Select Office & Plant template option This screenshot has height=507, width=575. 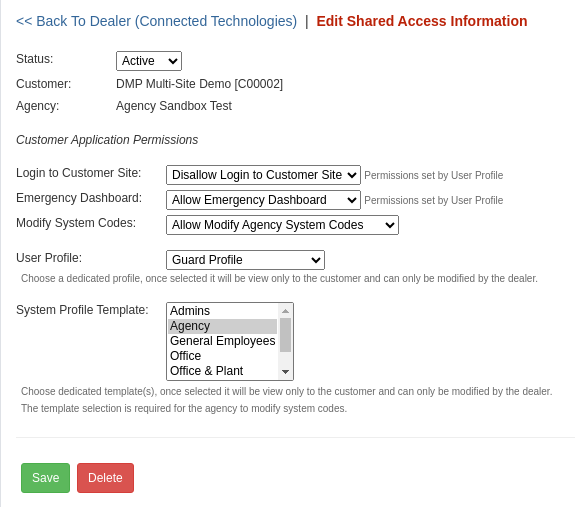(222, 371)
